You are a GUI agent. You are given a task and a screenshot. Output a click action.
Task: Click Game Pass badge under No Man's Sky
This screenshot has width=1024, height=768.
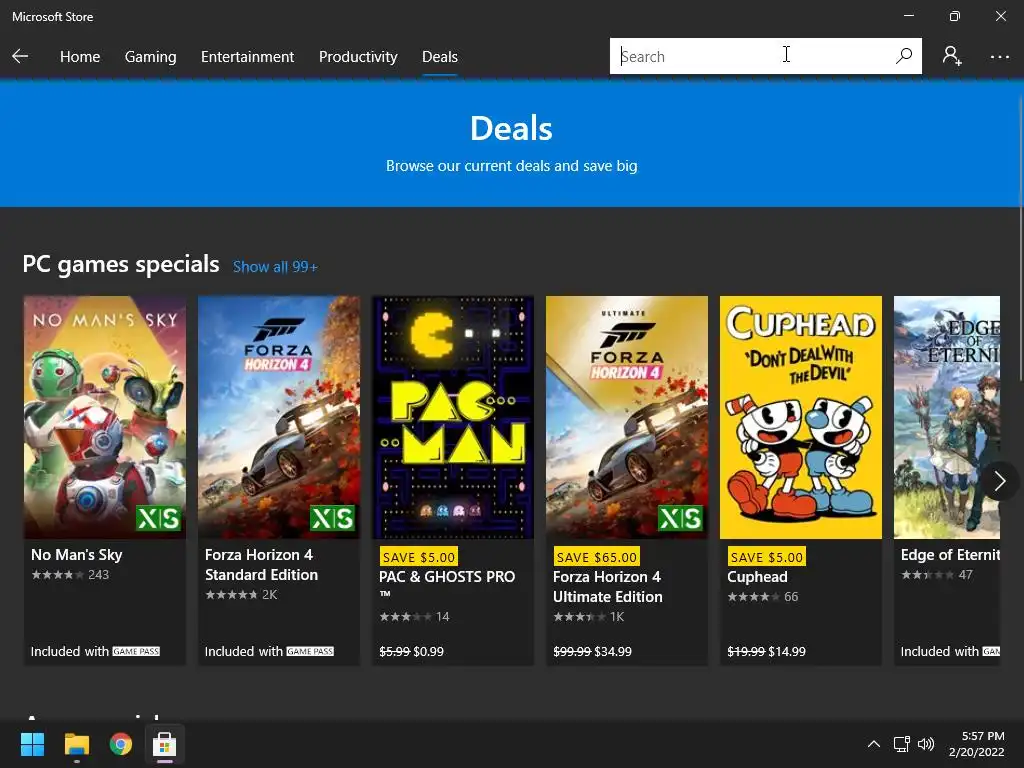click(136, 651)
